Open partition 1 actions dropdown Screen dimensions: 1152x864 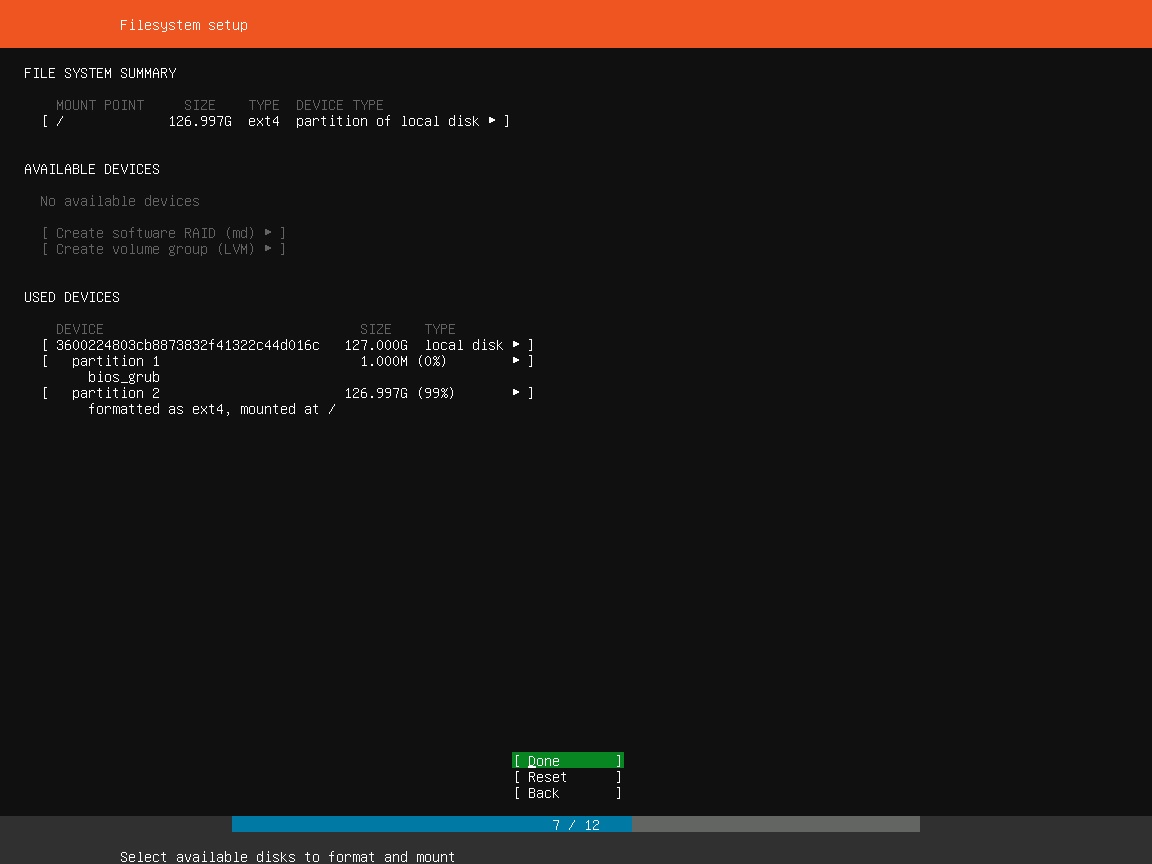pos(516,361)
